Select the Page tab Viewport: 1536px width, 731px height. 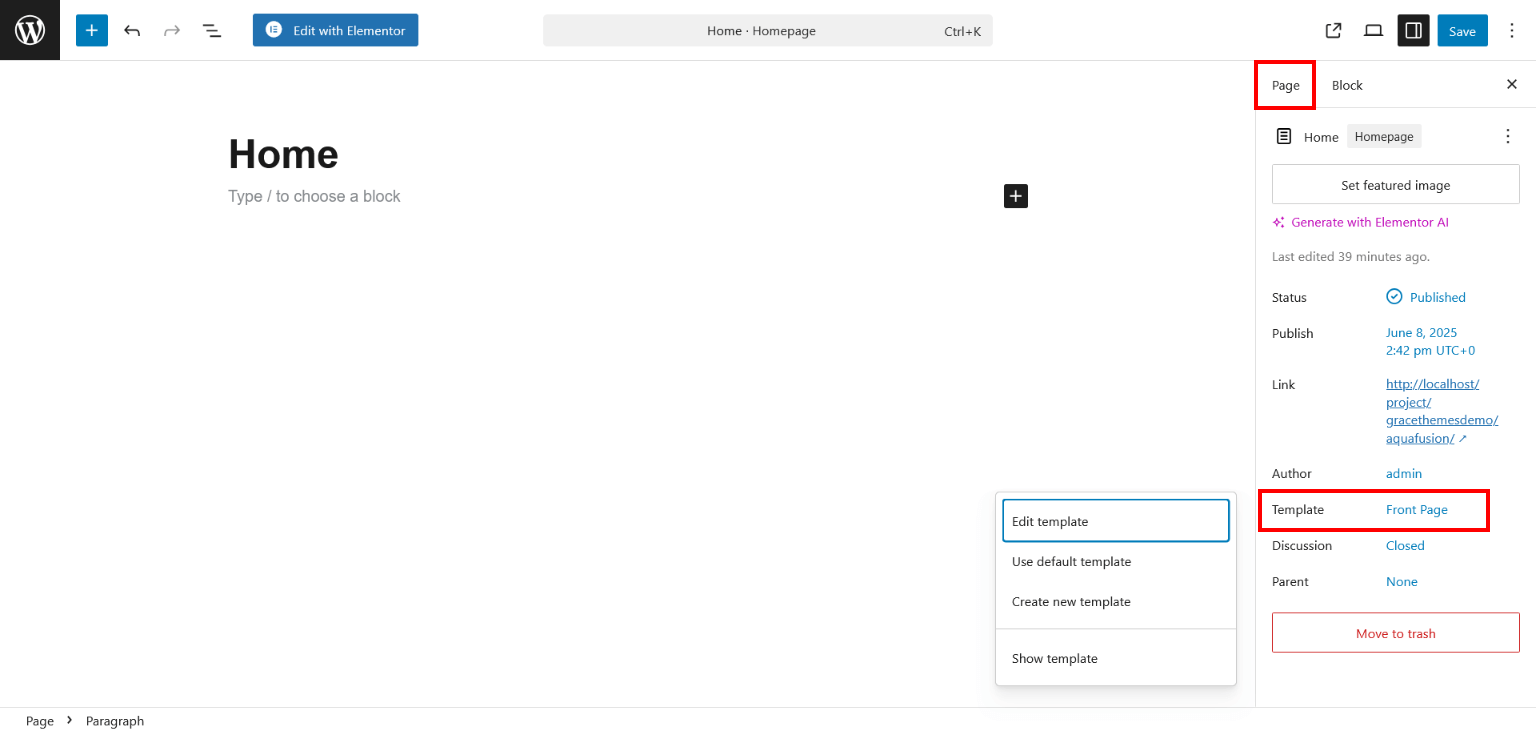(1285, 85)
